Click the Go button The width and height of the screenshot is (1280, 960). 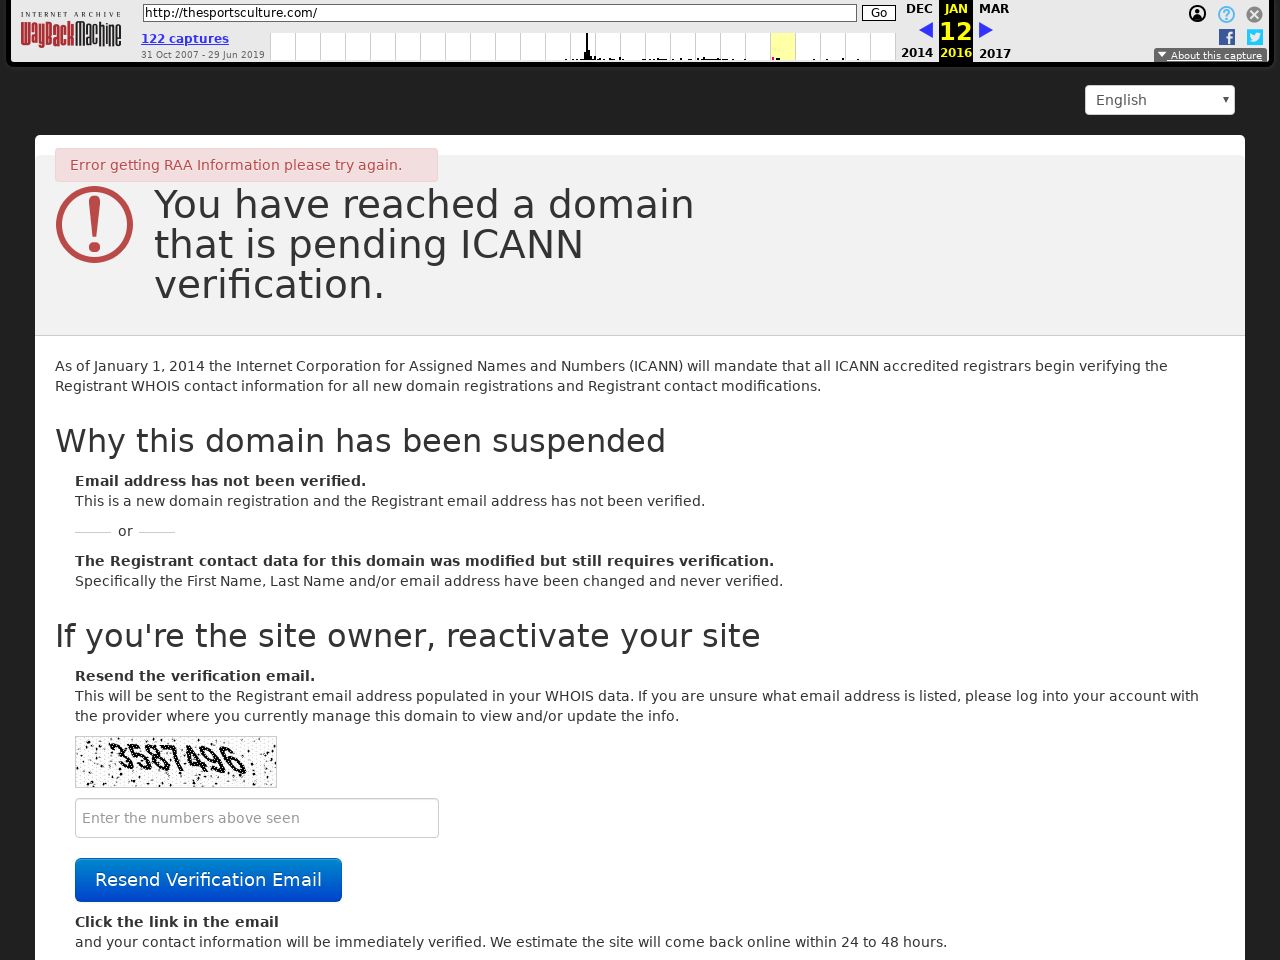tap(879, 13)
